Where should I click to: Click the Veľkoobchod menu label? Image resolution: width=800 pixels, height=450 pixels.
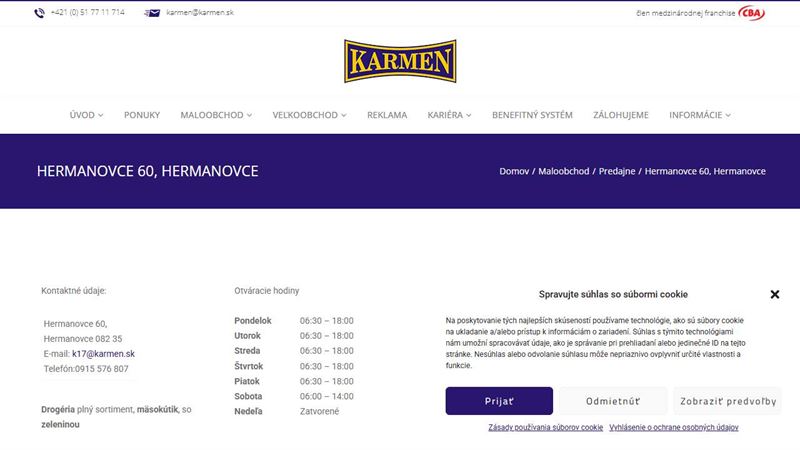click(x=305, y=115)
